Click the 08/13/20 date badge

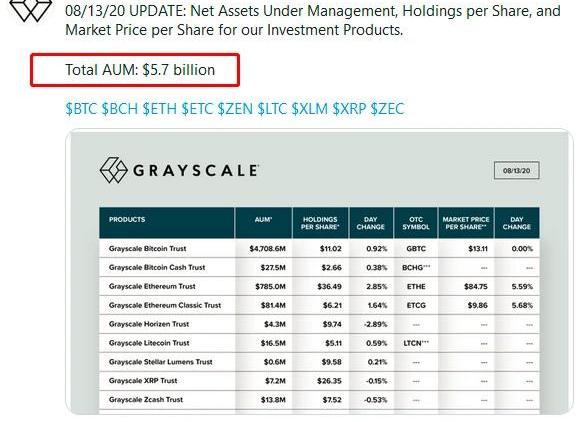tap(516, 171)
